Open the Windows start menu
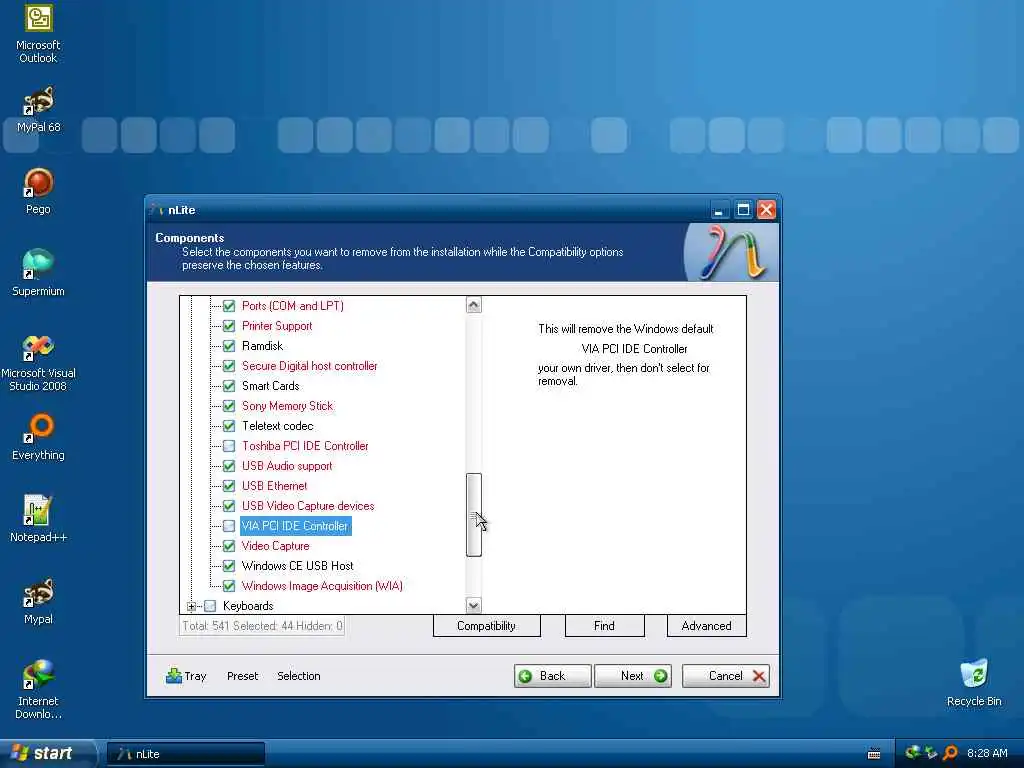Screen dimensions: 1024x768 coord(46,754)
